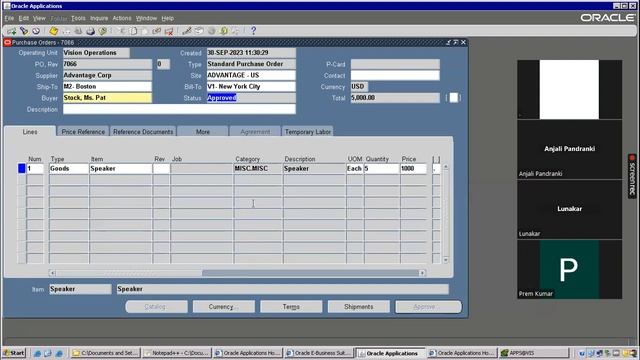The width and height of the screenshot is (640, 360).
Task: Click the Zoom toolbar icon
Action: click(199, 31)
